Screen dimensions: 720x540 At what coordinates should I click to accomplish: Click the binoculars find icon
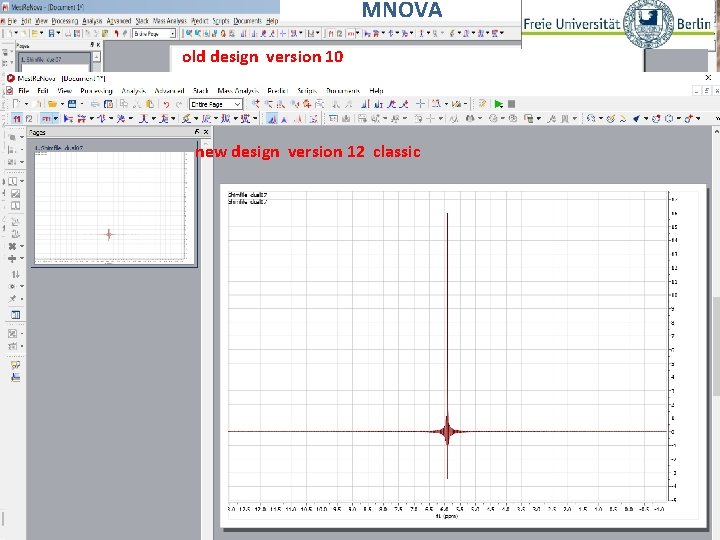(x=470, y=119)
